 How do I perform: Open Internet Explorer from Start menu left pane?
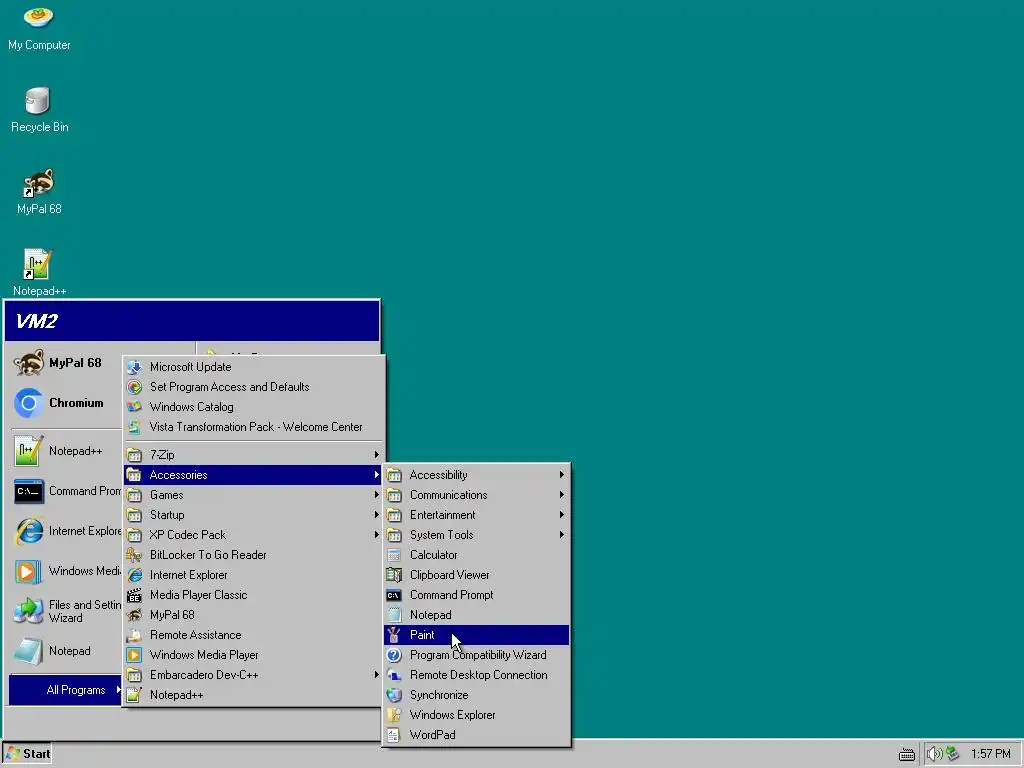pos(65,531)
